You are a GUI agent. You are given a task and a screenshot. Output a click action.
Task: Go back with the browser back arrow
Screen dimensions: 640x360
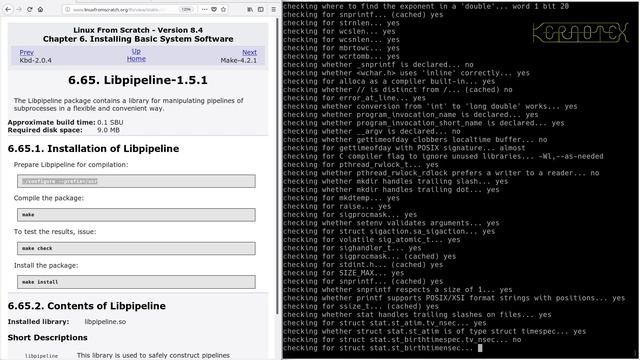tap(8, 9)
